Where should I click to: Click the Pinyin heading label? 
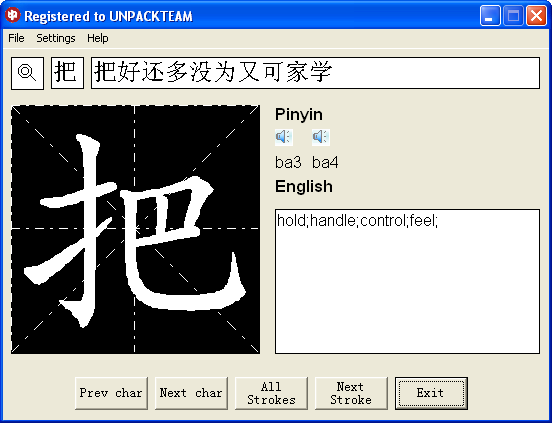coord(299,115)
